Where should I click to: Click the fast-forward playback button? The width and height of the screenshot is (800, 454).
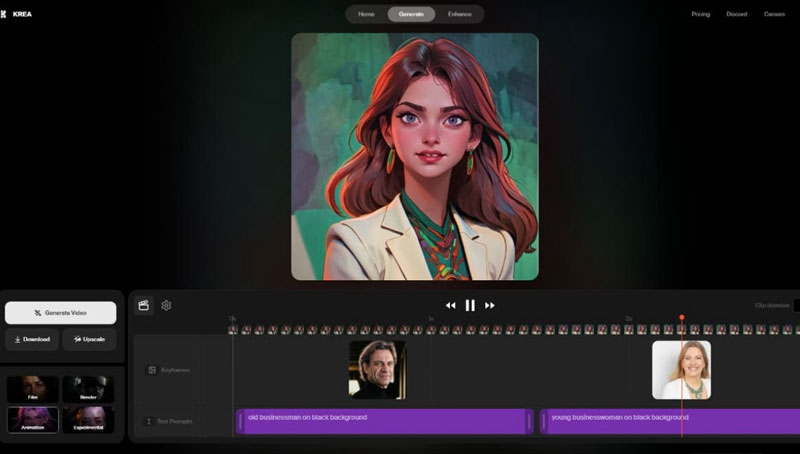(490, 305)
